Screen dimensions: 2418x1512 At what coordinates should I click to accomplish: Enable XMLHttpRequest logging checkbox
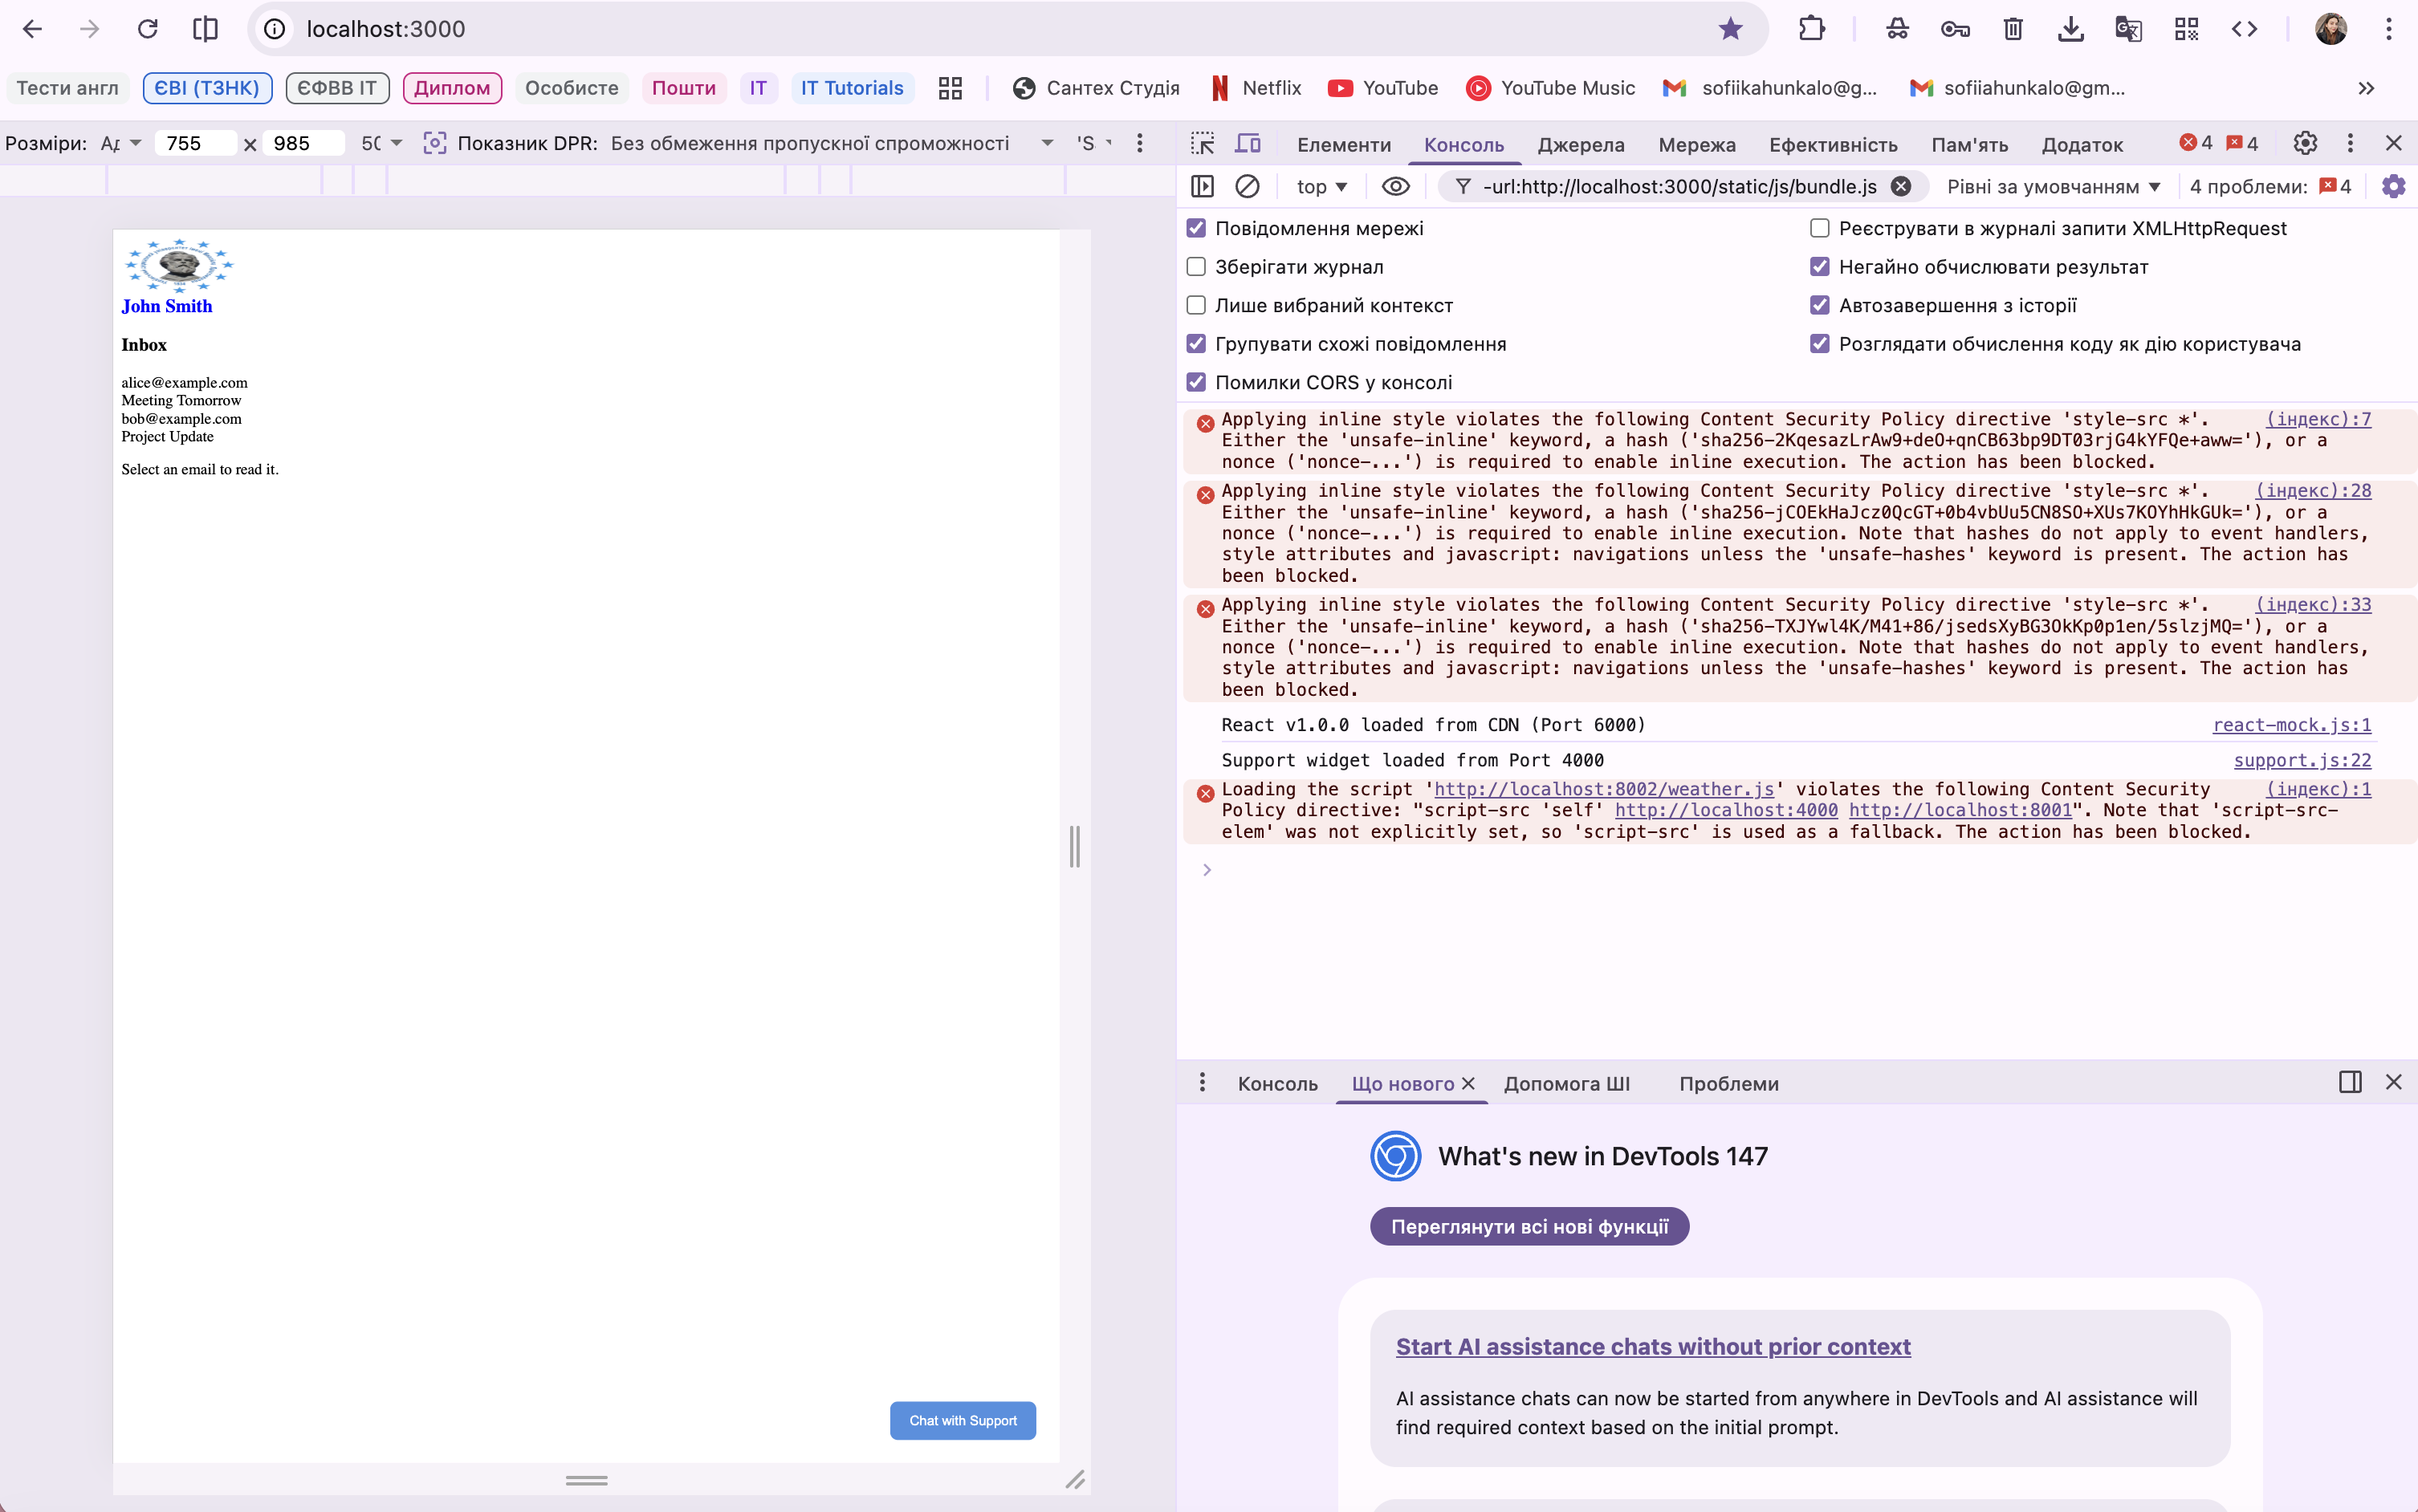(1820, 228)
